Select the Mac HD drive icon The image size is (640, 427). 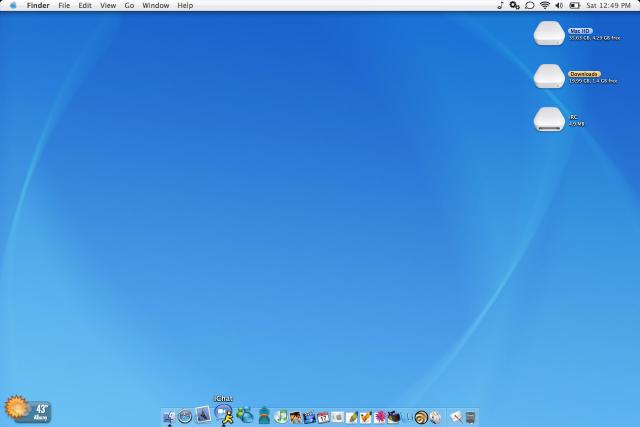tap(549, 33)
